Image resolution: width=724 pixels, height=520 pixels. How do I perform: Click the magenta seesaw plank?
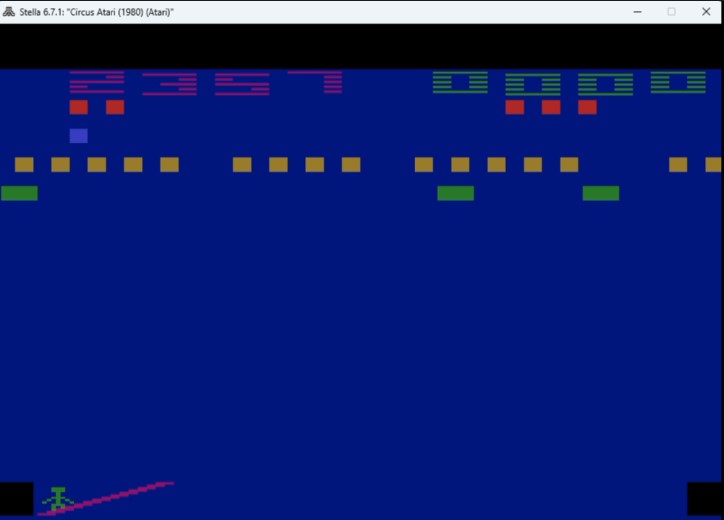pos(106,498)
